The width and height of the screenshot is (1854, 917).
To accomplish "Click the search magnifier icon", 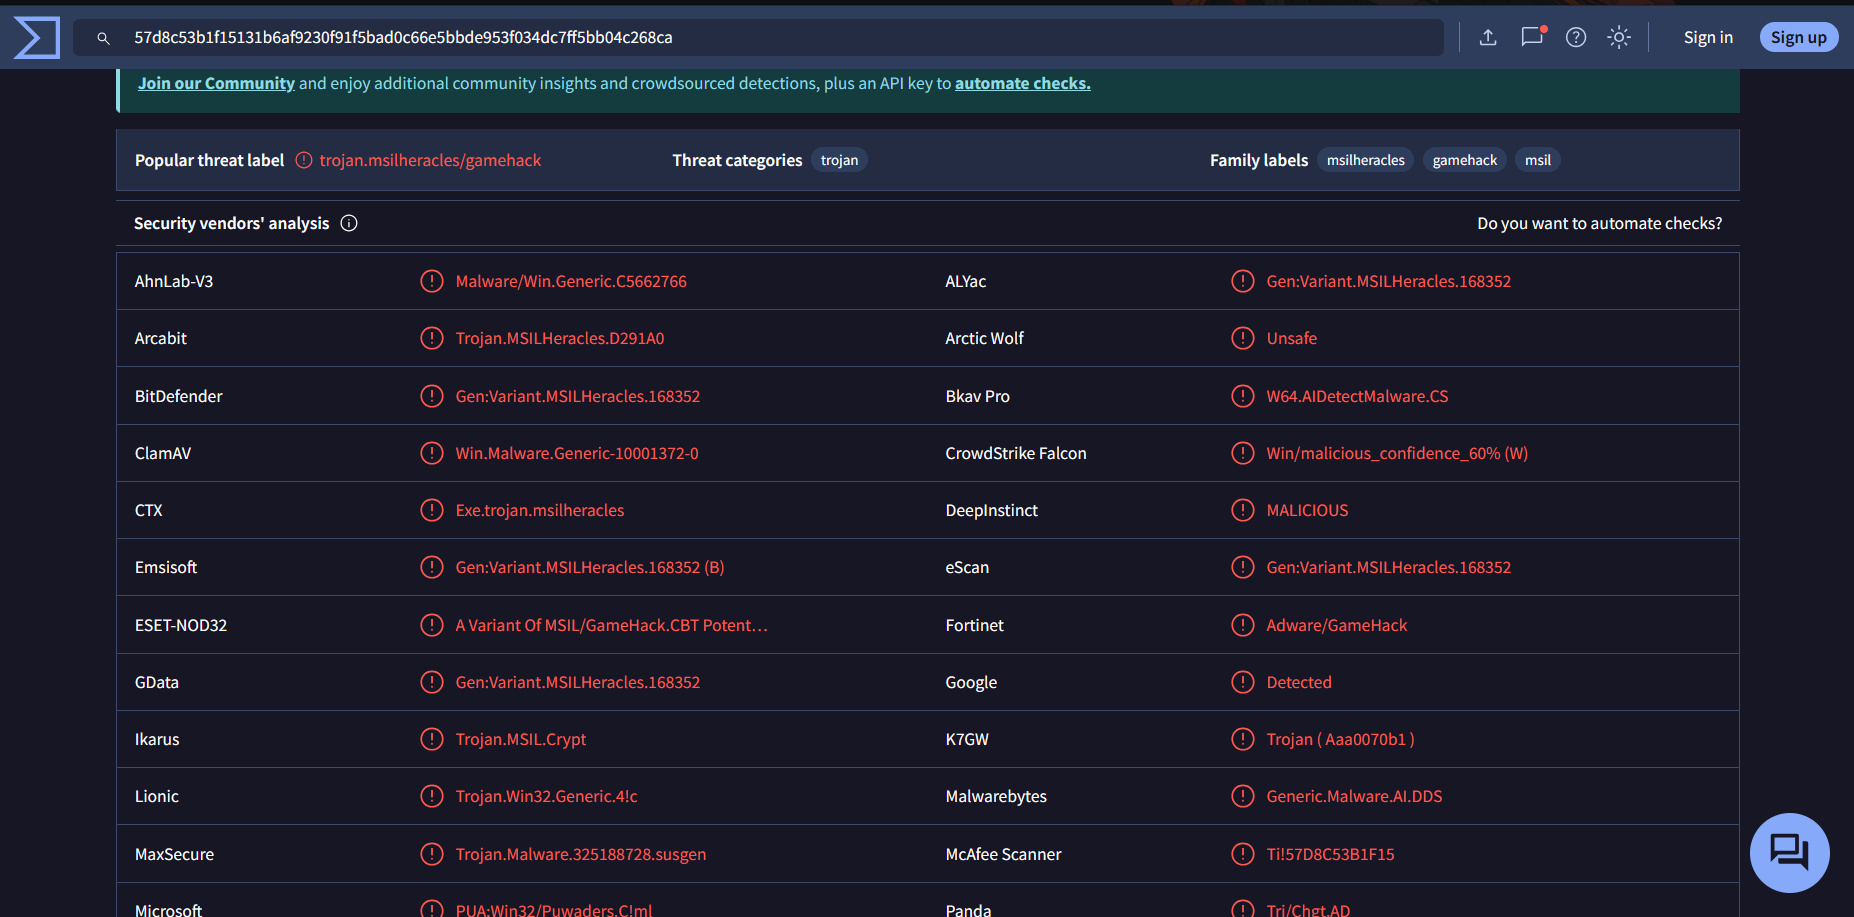I will point(103,38).
